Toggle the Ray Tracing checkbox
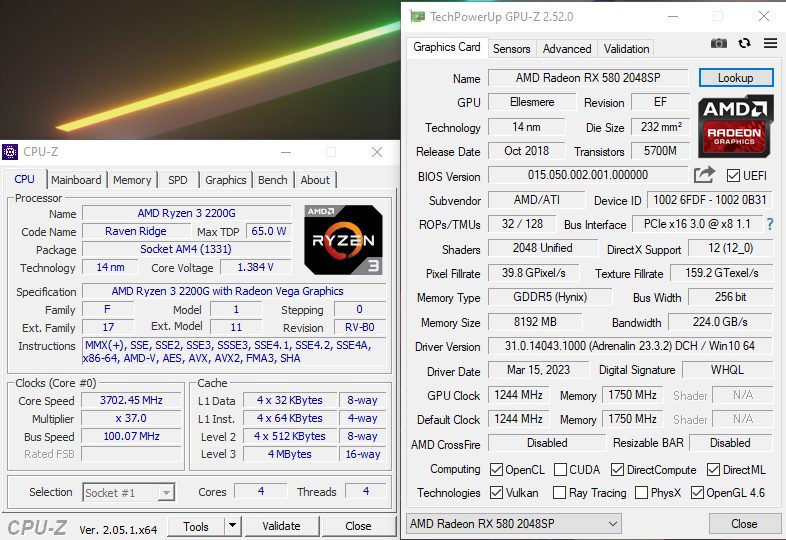 [559, 493]
